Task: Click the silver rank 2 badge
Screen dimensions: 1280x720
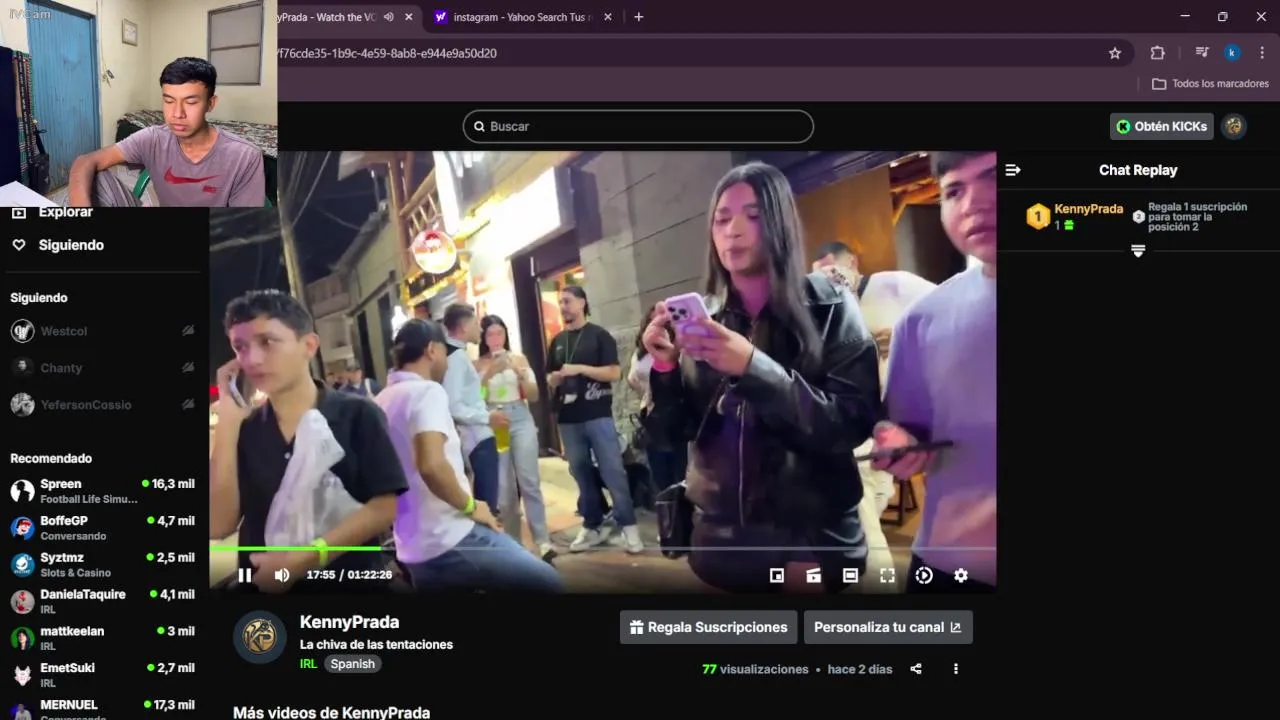Action: 1138,216
